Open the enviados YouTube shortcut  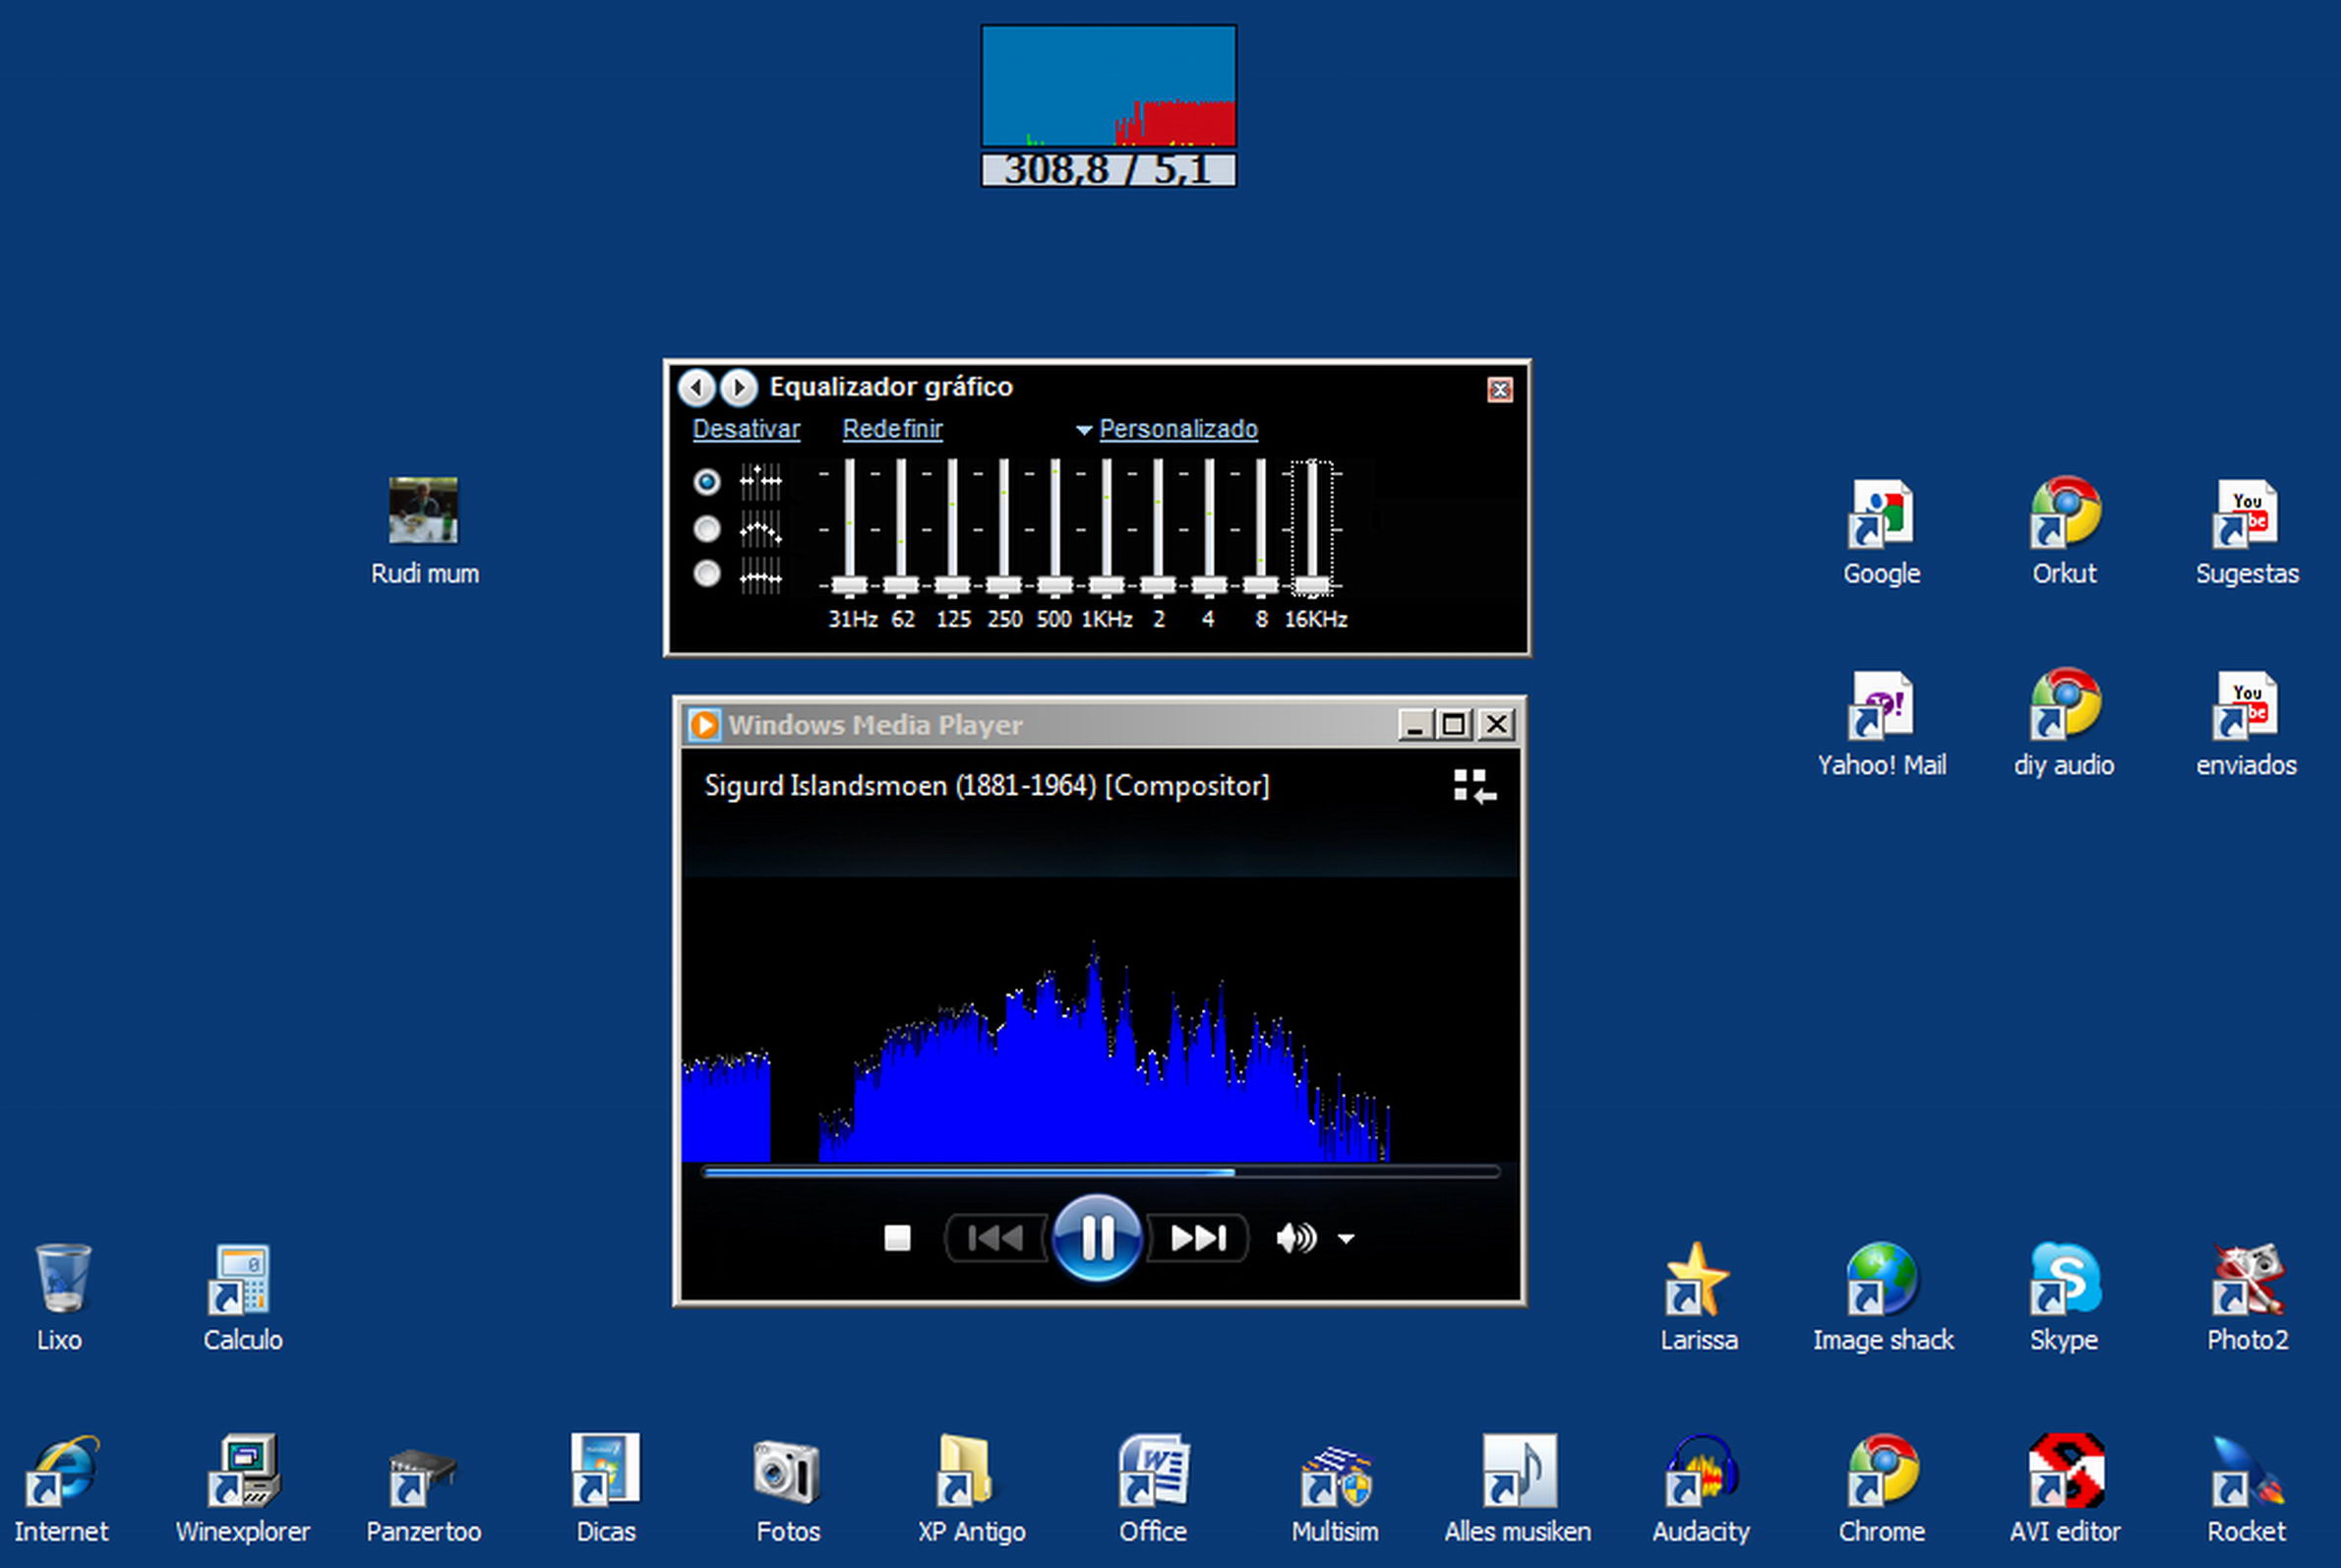point(2246,705)
